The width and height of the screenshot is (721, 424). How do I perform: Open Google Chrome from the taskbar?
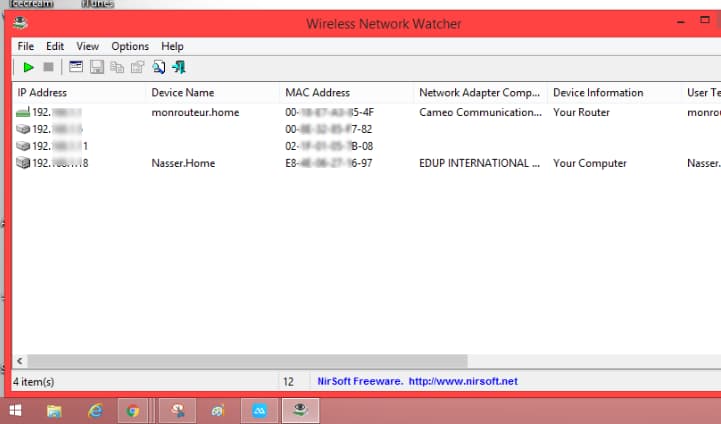(133, 411)
